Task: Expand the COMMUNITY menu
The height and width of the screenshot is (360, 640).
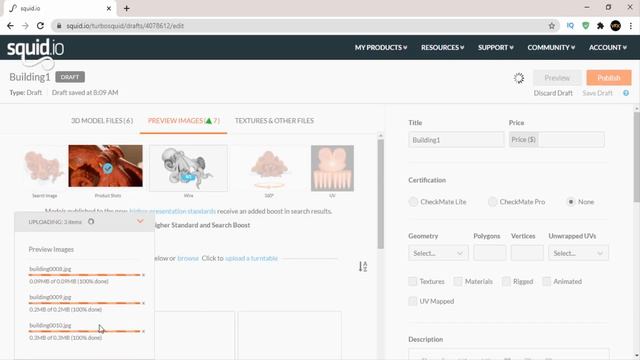Action: click(x=551, y=47)
